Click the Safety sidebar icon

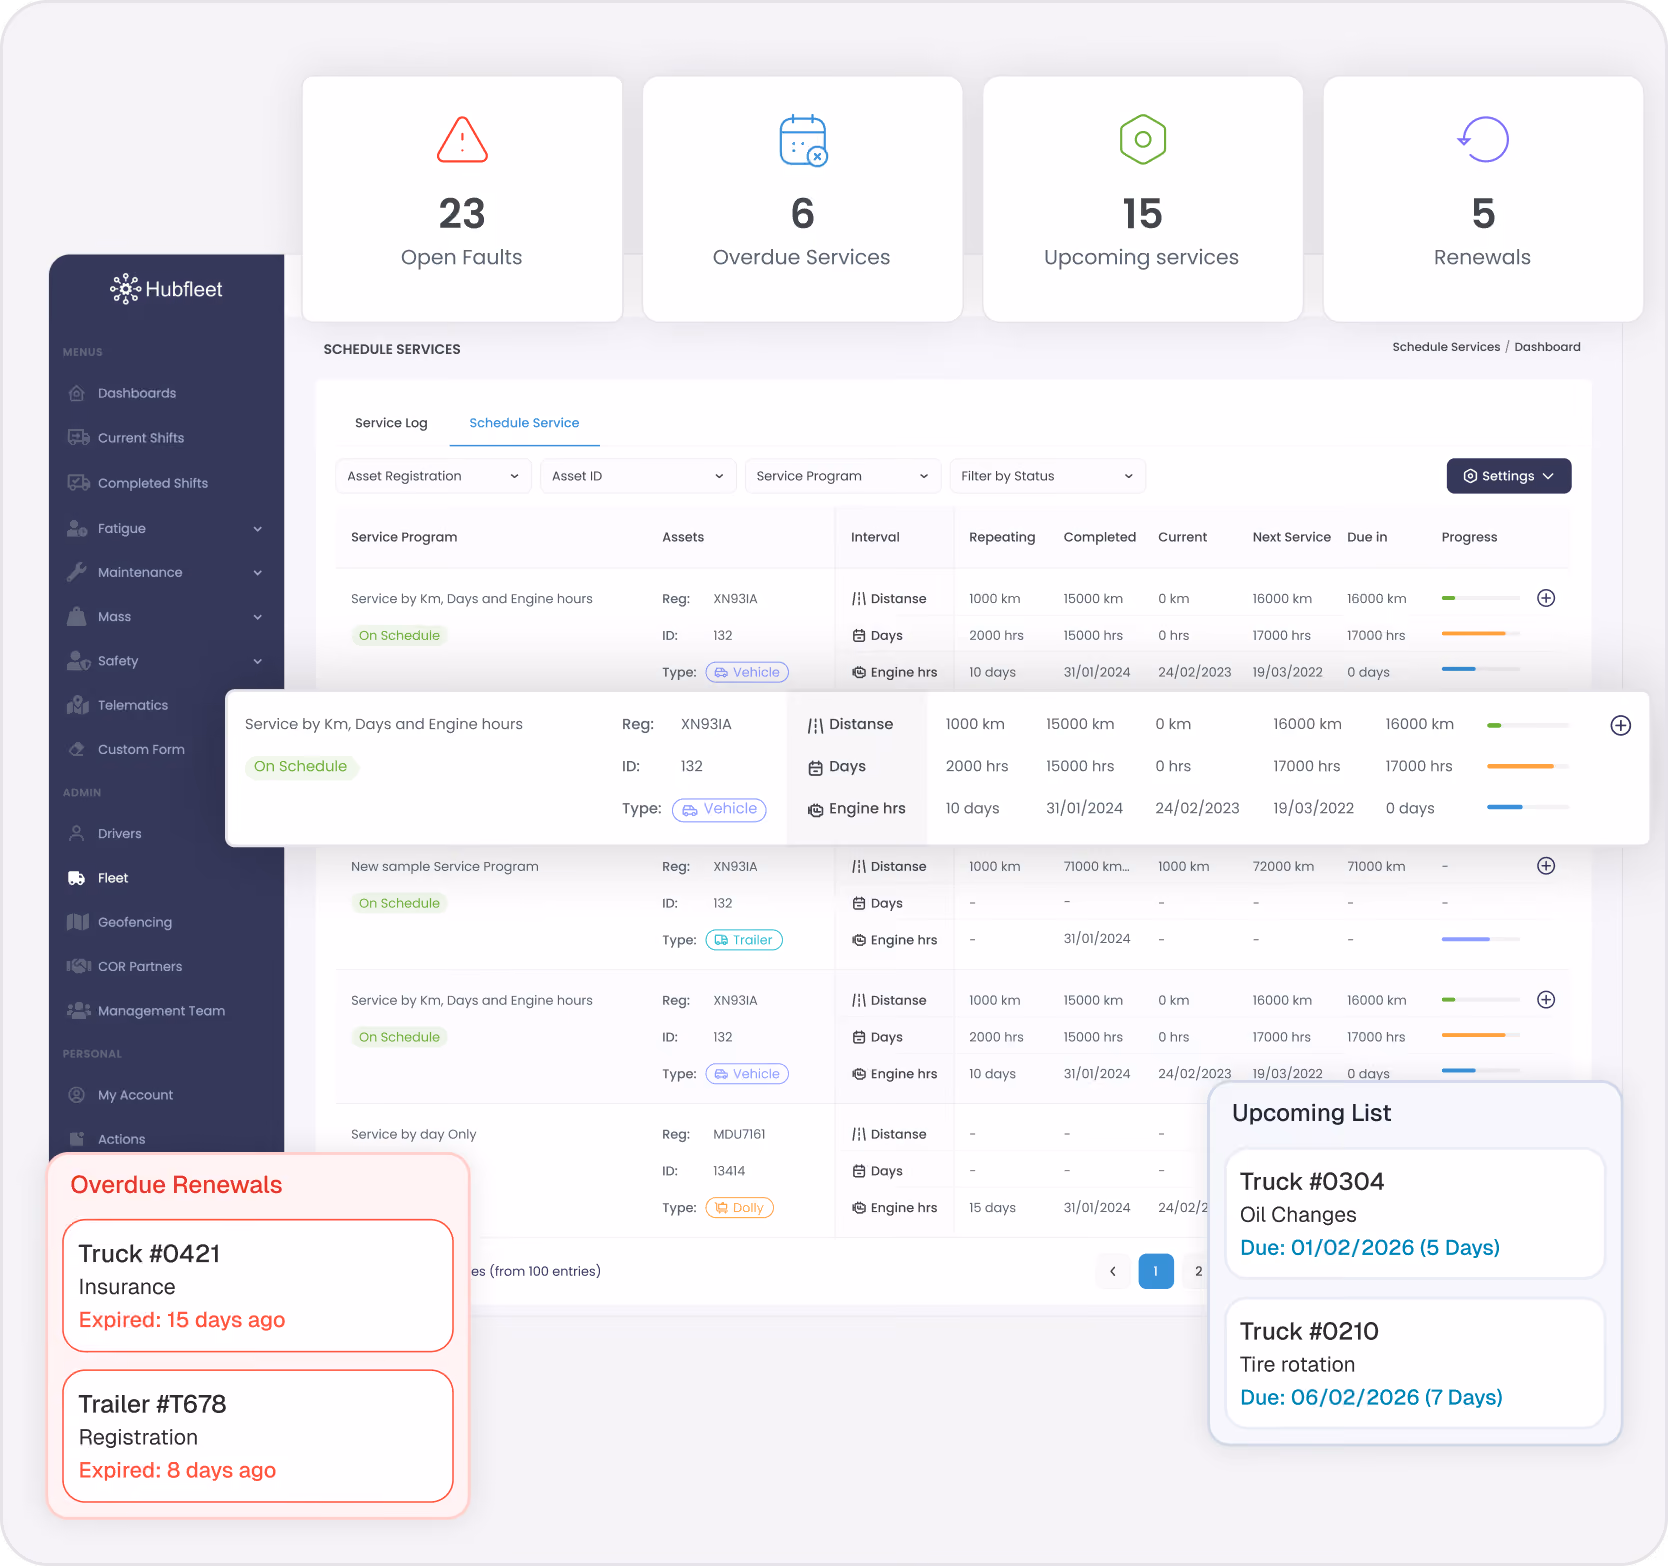[x=77, y=660]
